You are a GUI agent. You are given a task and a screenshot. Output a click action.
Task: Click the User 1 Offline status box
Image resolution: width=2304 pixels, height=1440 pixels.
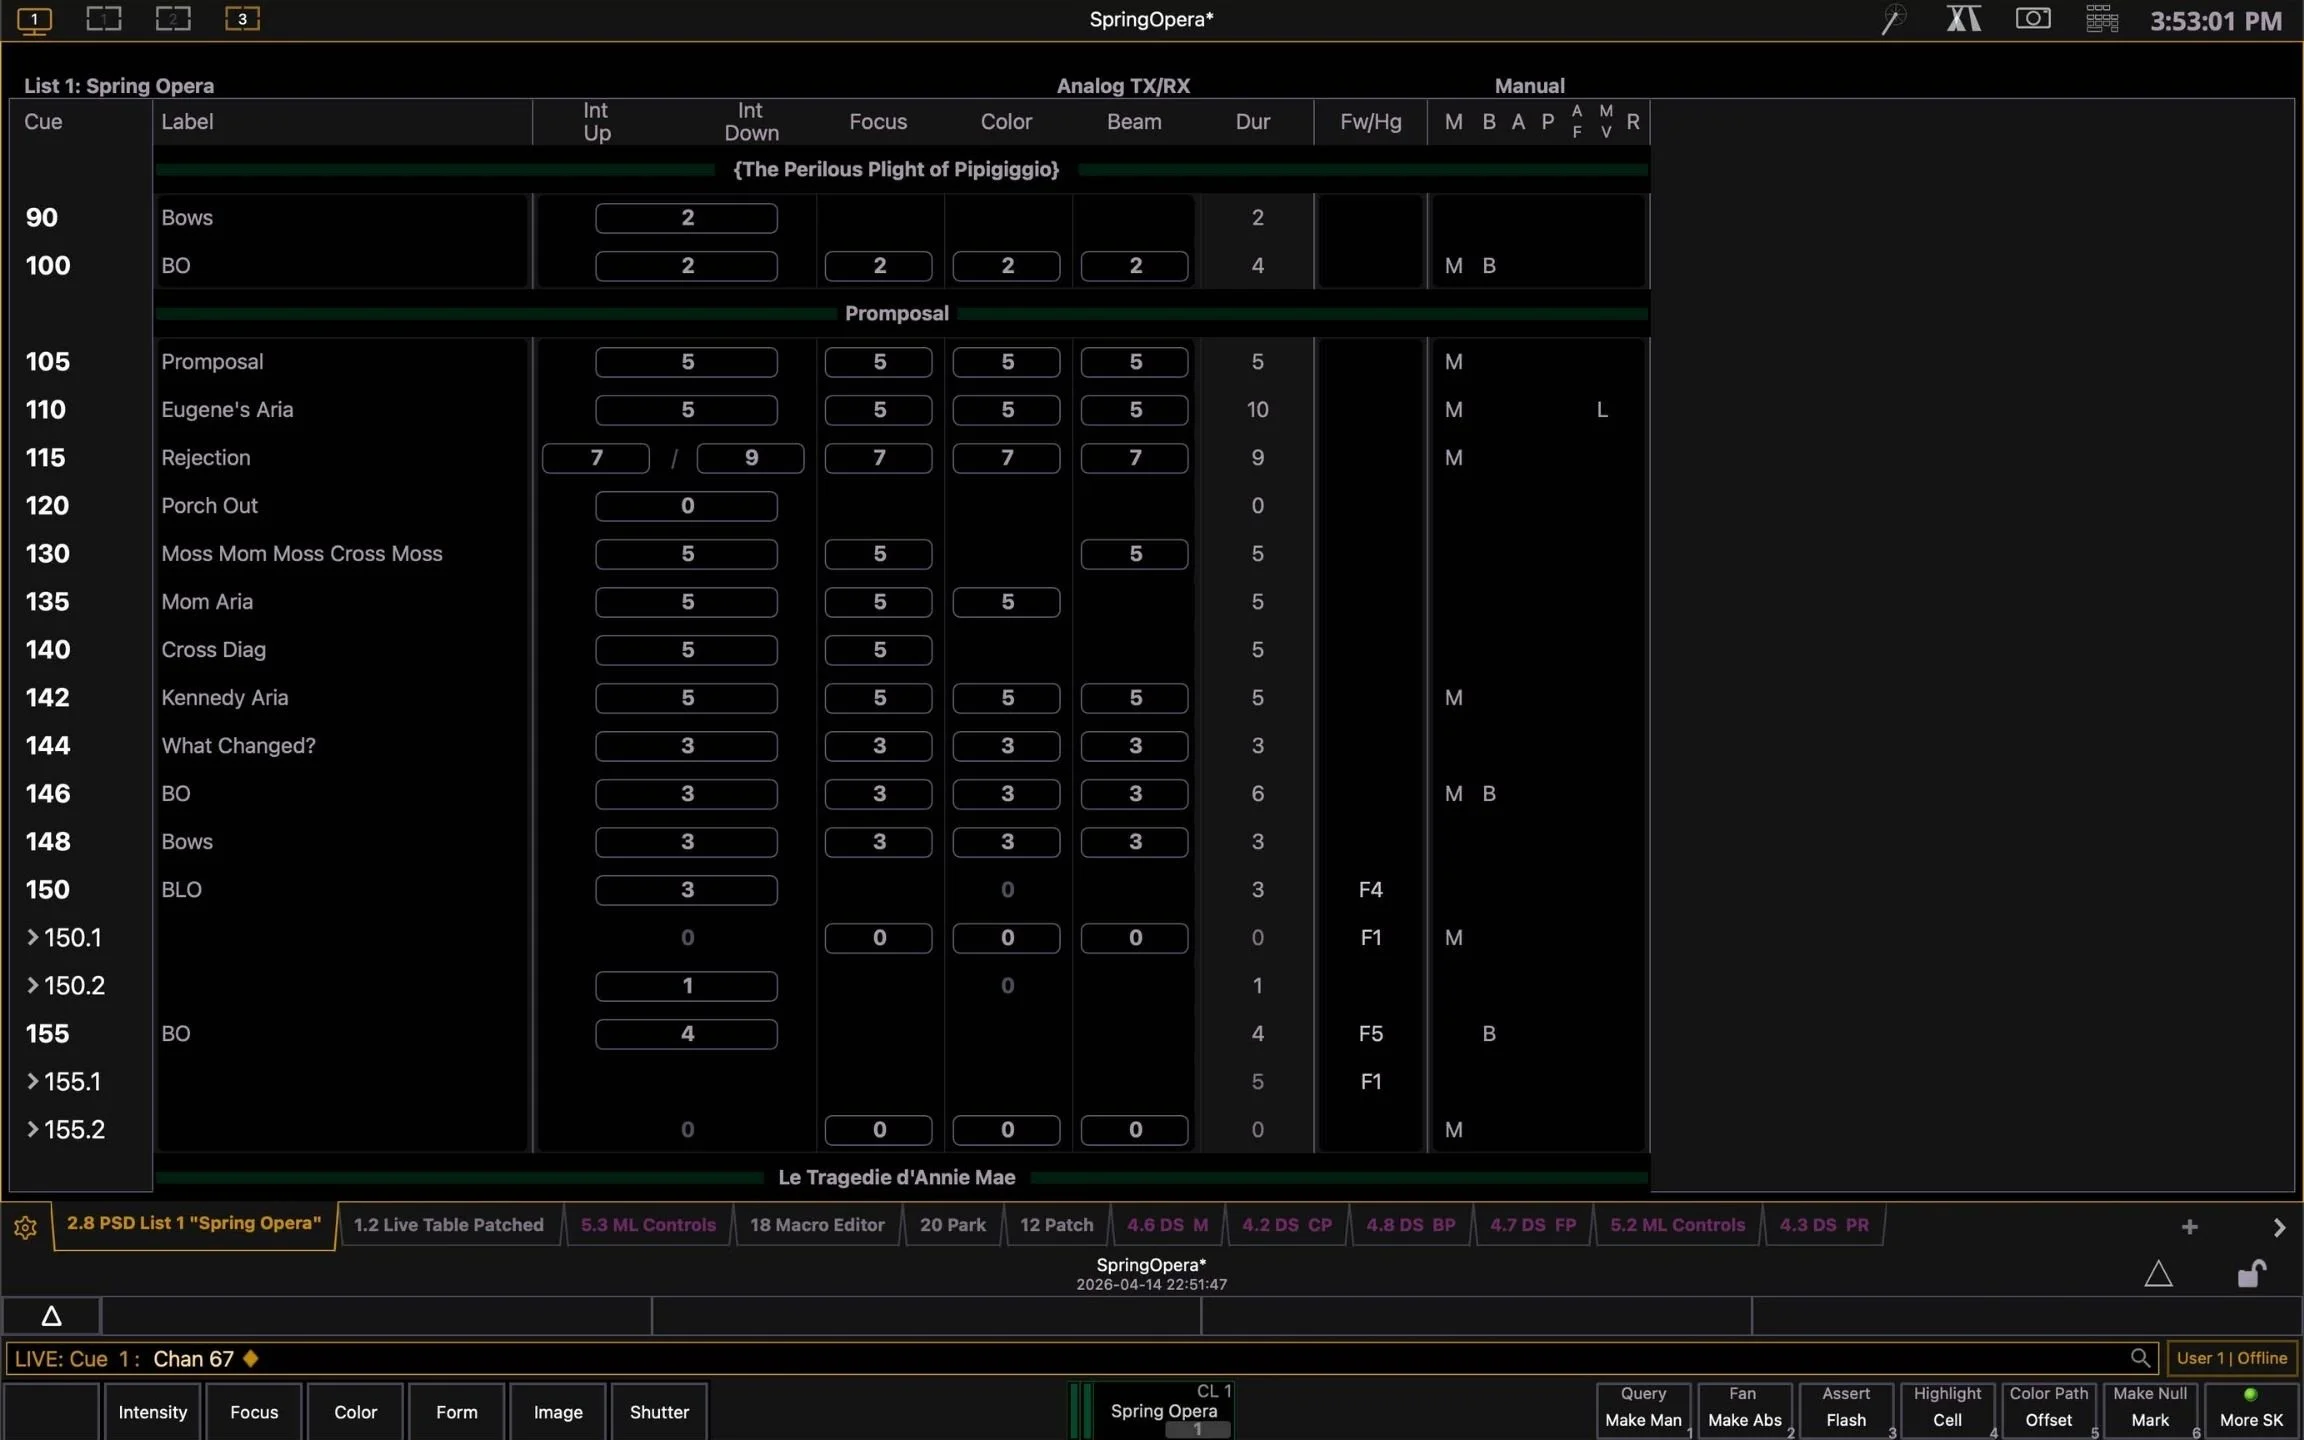pos(2231,1358)
